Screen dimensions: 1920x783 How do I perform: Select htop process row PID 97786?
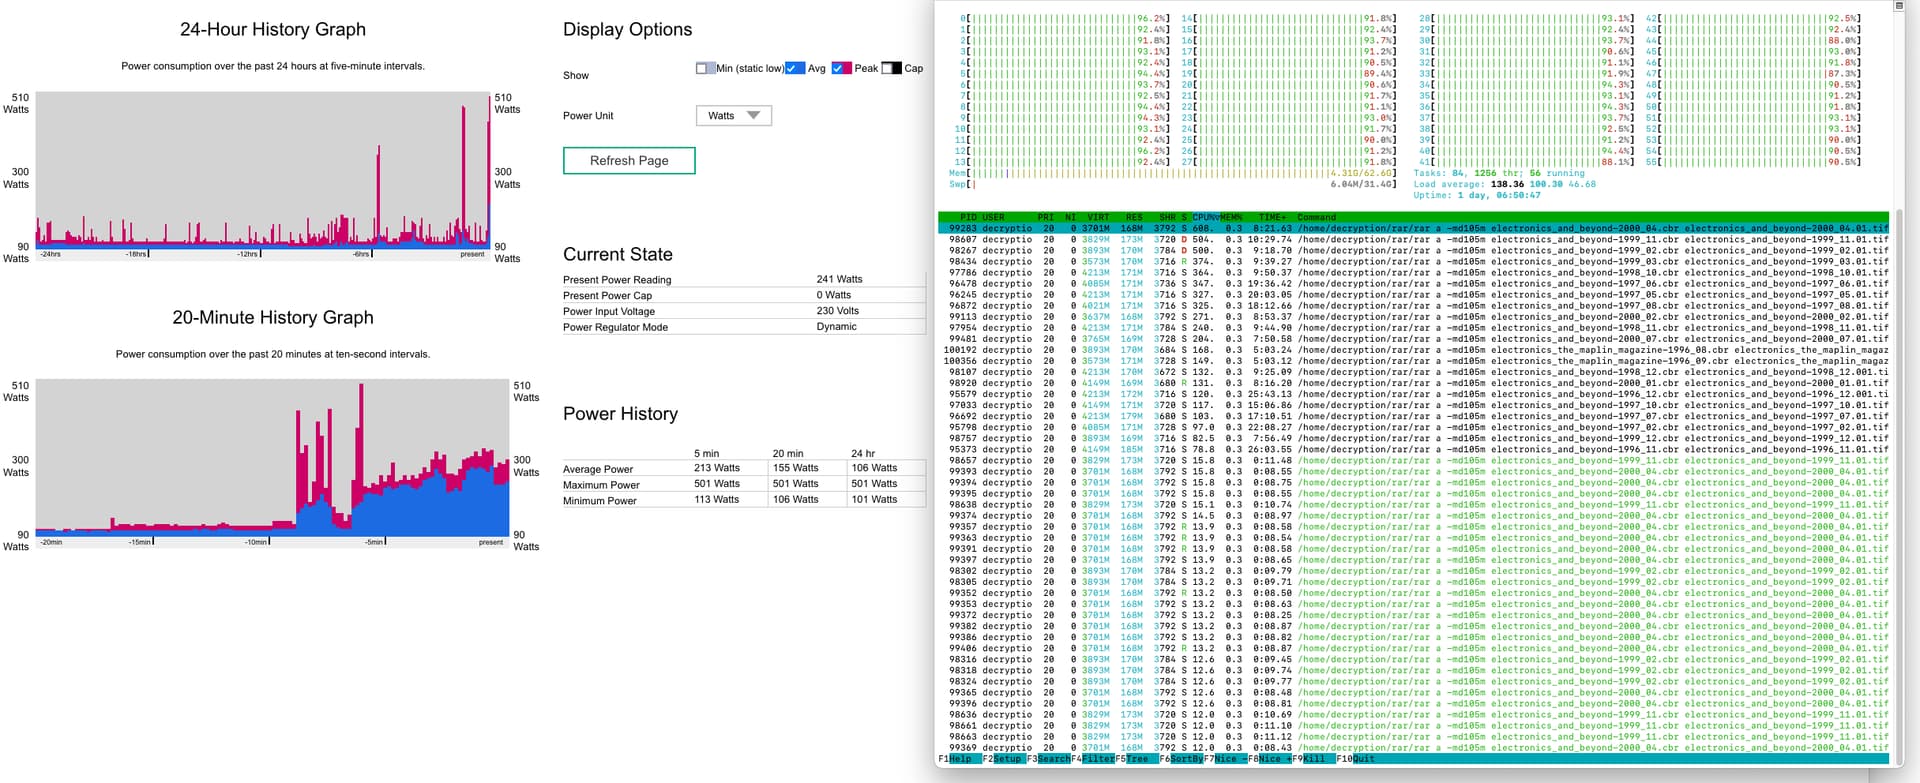point(1413,272)
